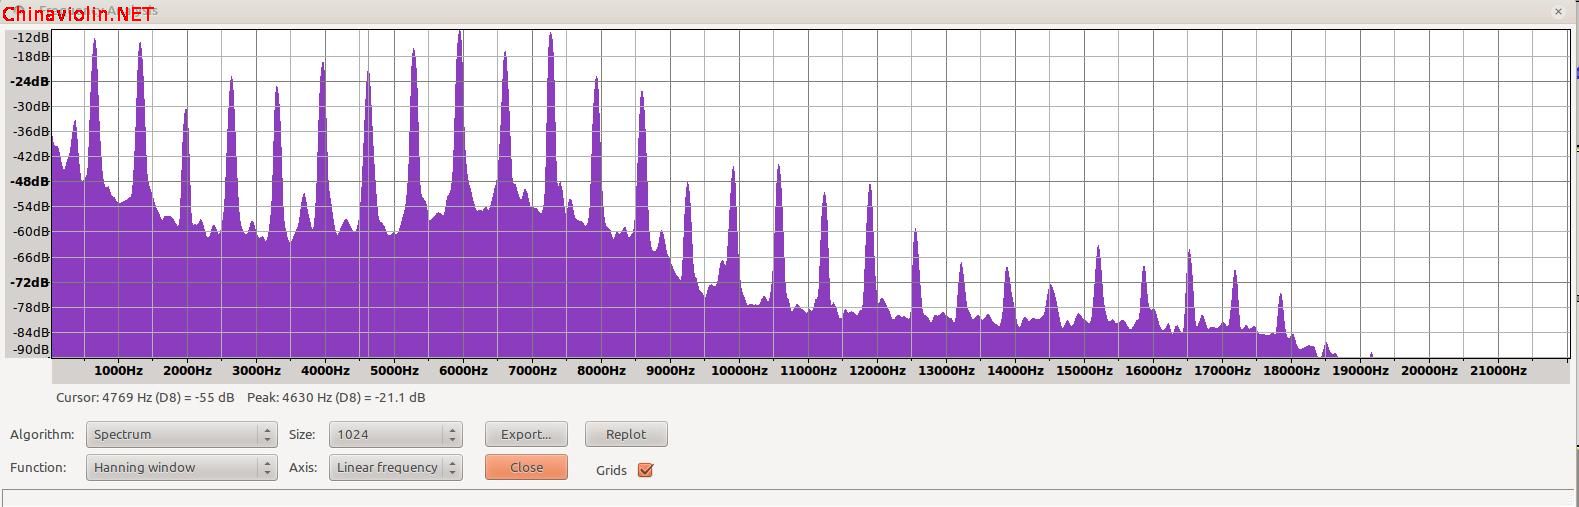
Task: Open the Size dropdown set to 1024
Action: pyautogui.click(x=395, y=434)
